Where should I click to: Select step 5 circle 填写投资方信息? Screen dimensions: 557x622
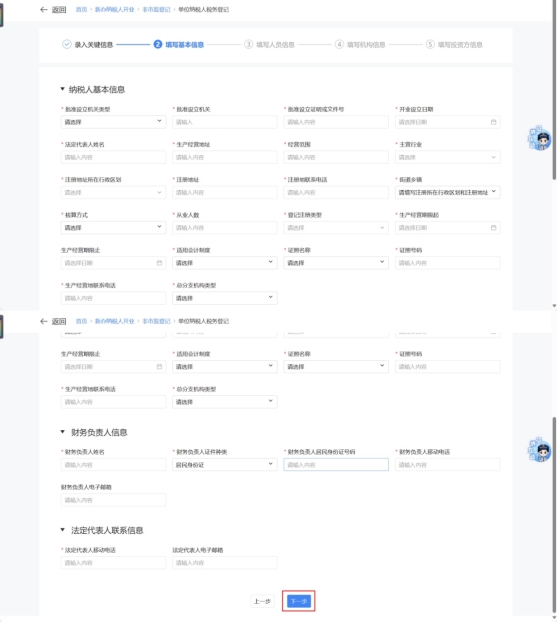(430, 44)
